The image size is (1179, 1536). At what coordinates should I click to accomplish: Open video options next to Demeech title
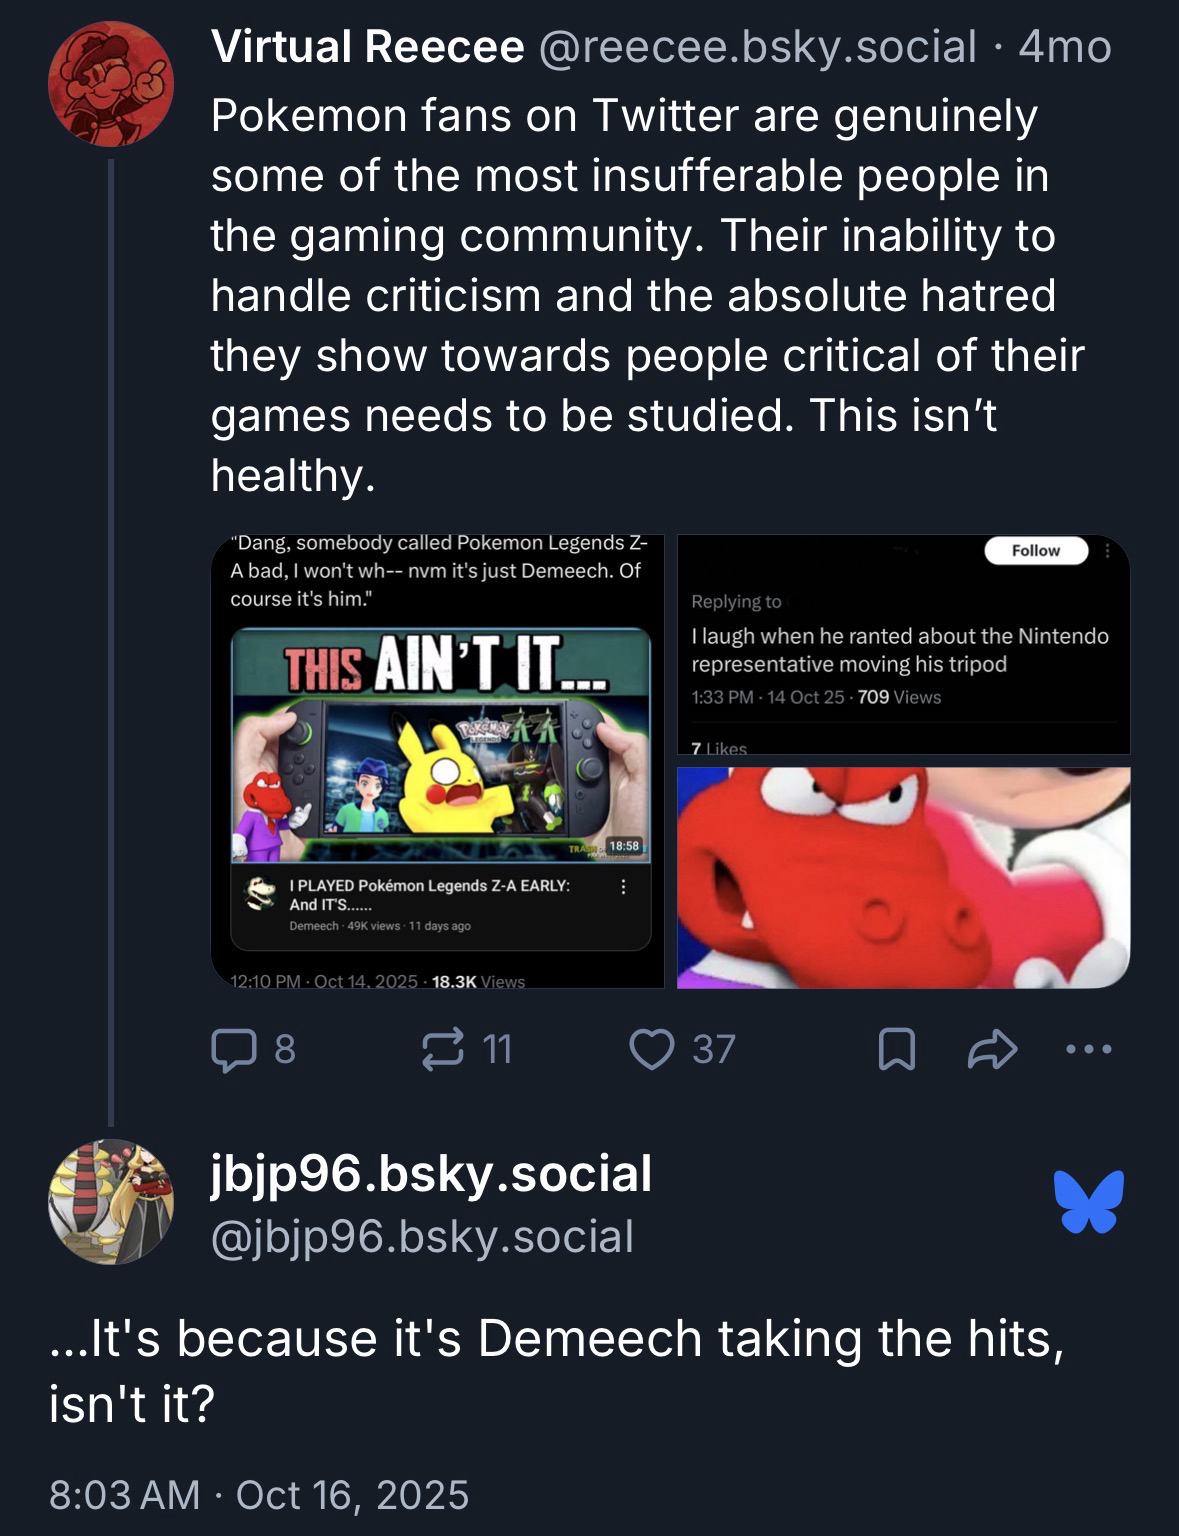[x=624, y=887]
